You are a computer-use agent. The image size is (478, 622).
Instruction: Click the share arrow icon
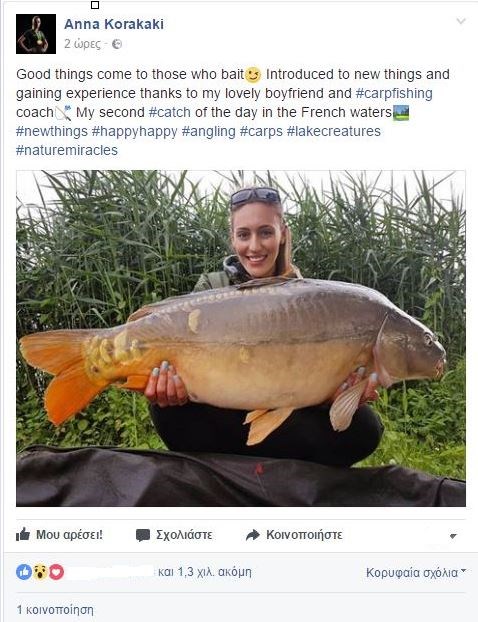[x=253, y=535]
